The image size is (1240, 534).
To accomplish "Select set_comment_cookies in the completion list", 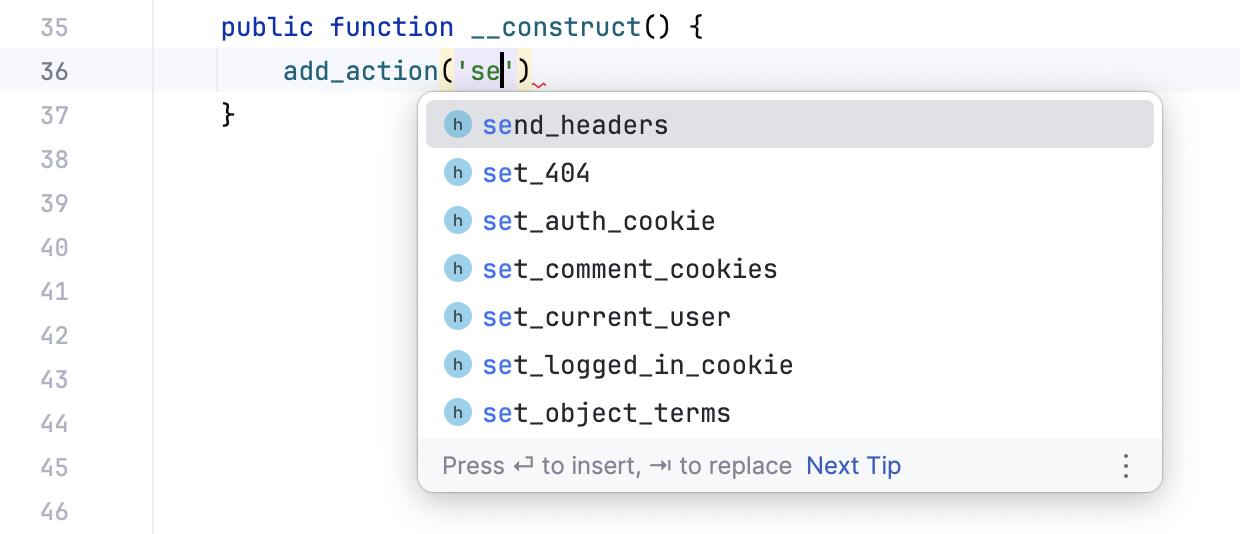I will point(630,269).
